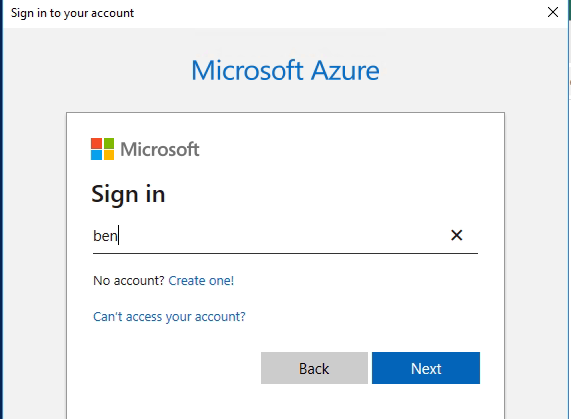Viewport: 571px width, 419px height.
Task: Close the Sign in to your account window
Action: tap(553, 12)
